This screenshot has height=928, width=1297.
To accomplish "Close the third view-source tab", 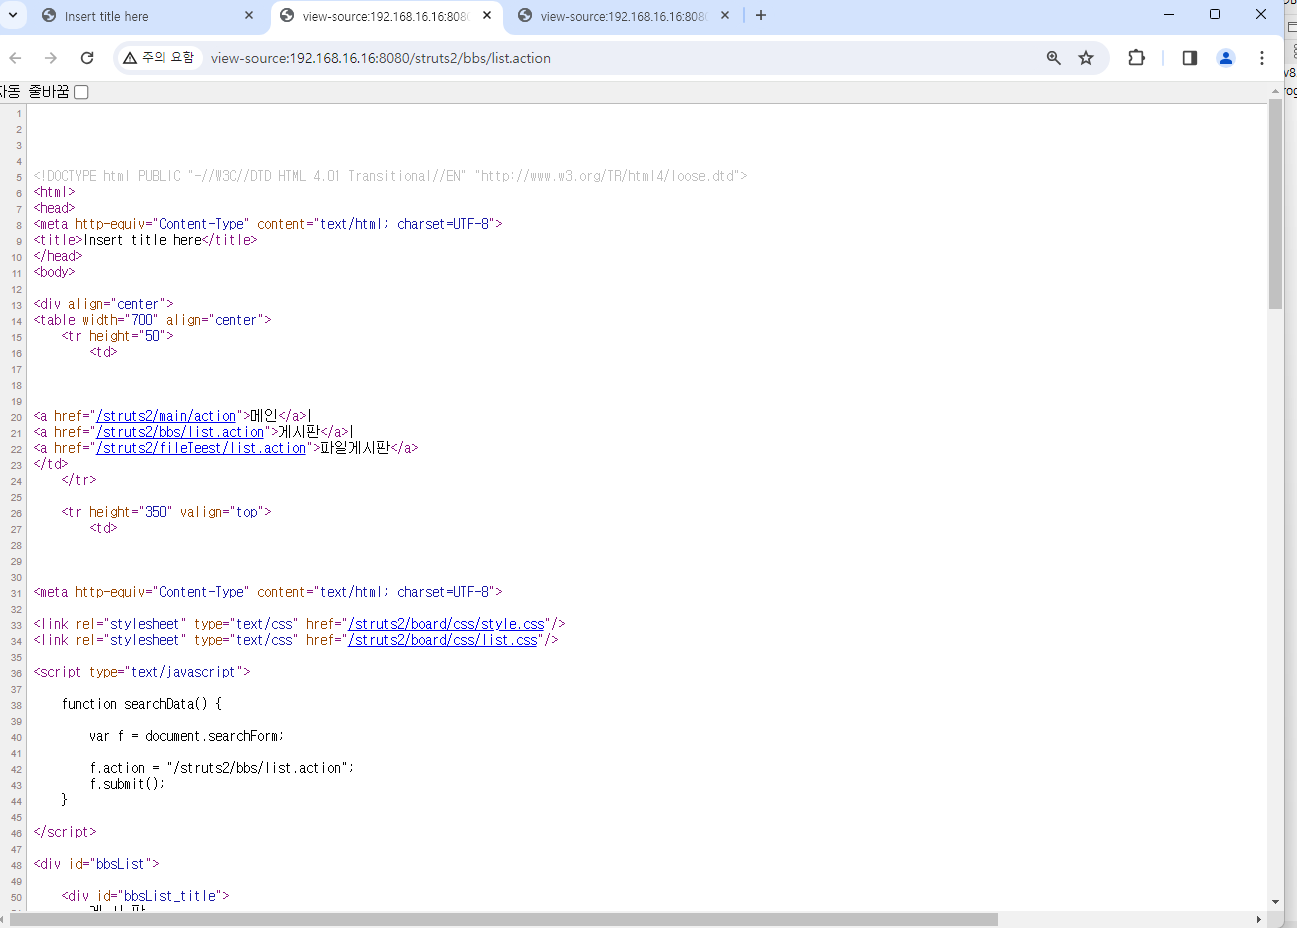I will point(725,15).
